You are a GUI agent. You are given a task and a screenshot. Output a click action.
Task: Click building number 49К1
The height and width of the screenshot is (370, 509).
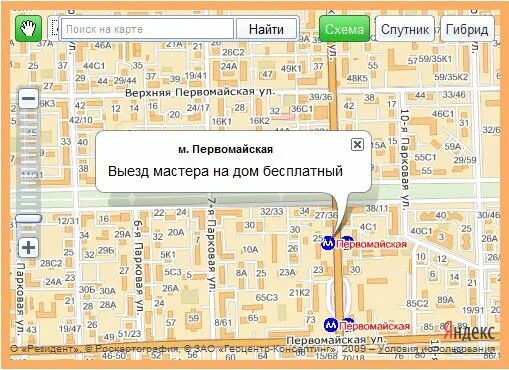[x=291, y=69]
